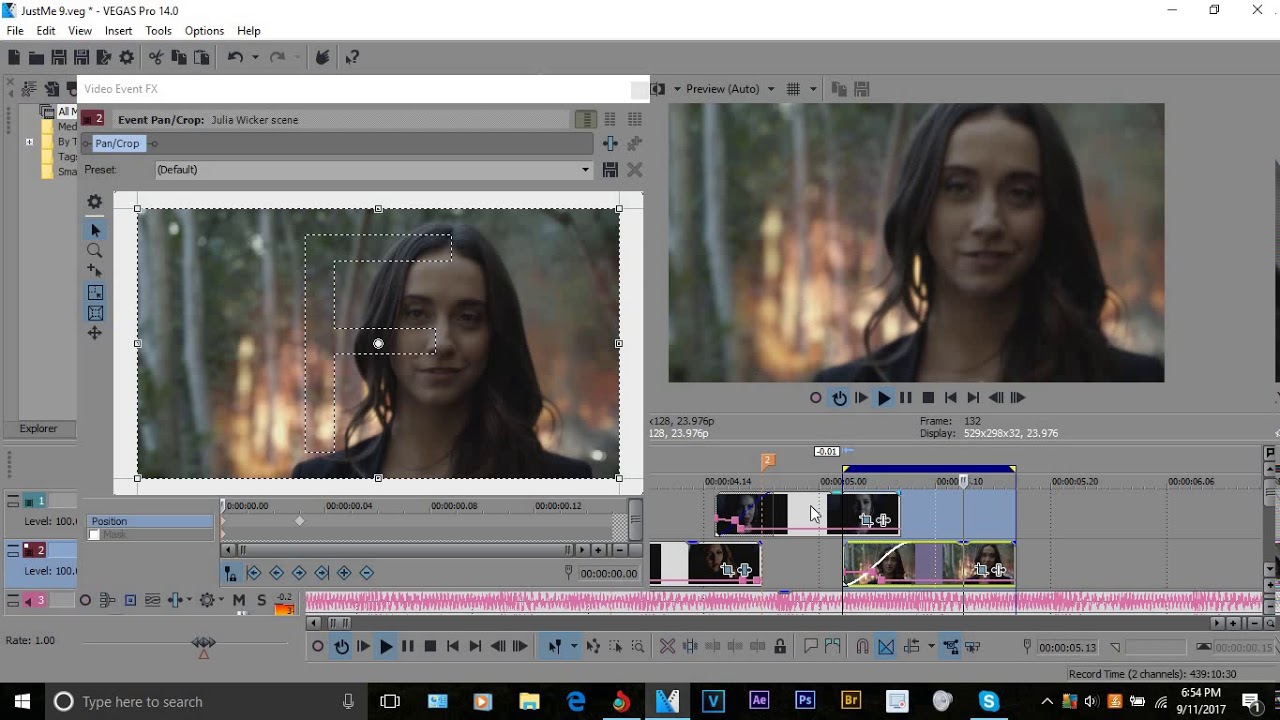Mute audio track 3 with M button
The image size is (1280, 720).
(x=239, y=600)
